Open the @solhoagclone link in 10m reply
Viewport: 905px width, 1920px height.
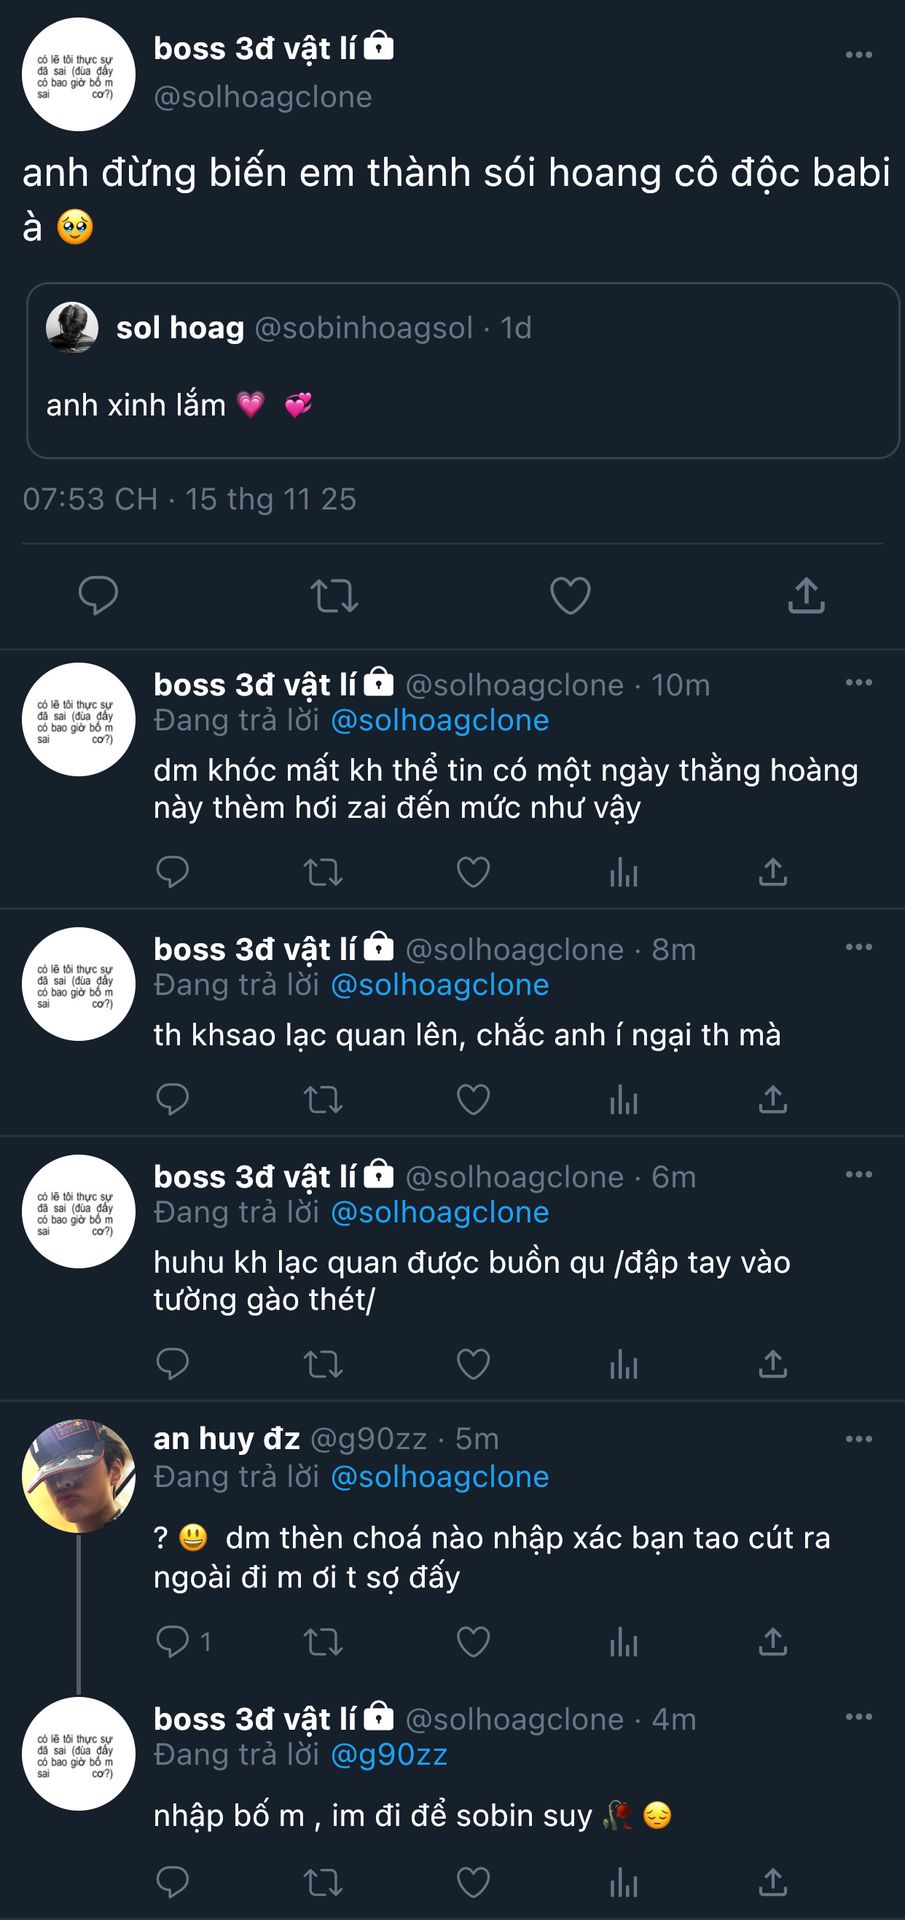coord(440,721)
